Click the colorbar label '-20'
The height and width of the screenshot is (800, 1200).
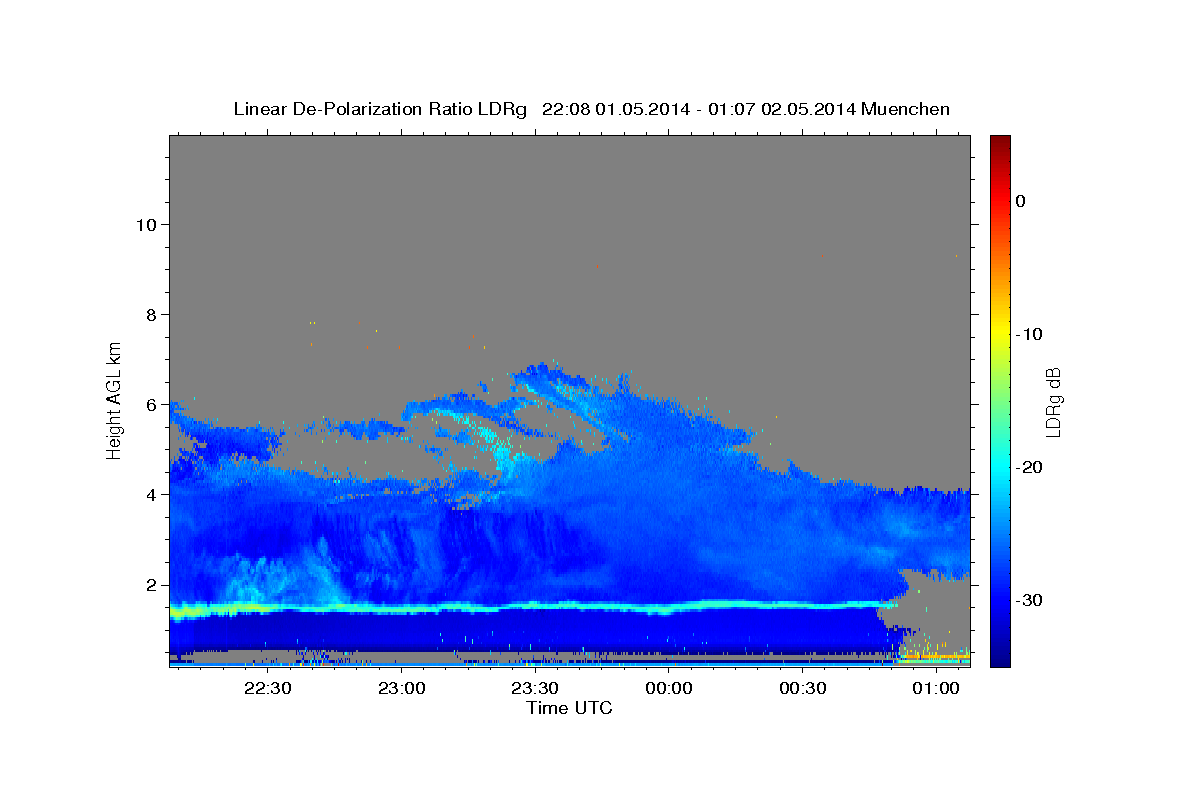[1029, 467]
